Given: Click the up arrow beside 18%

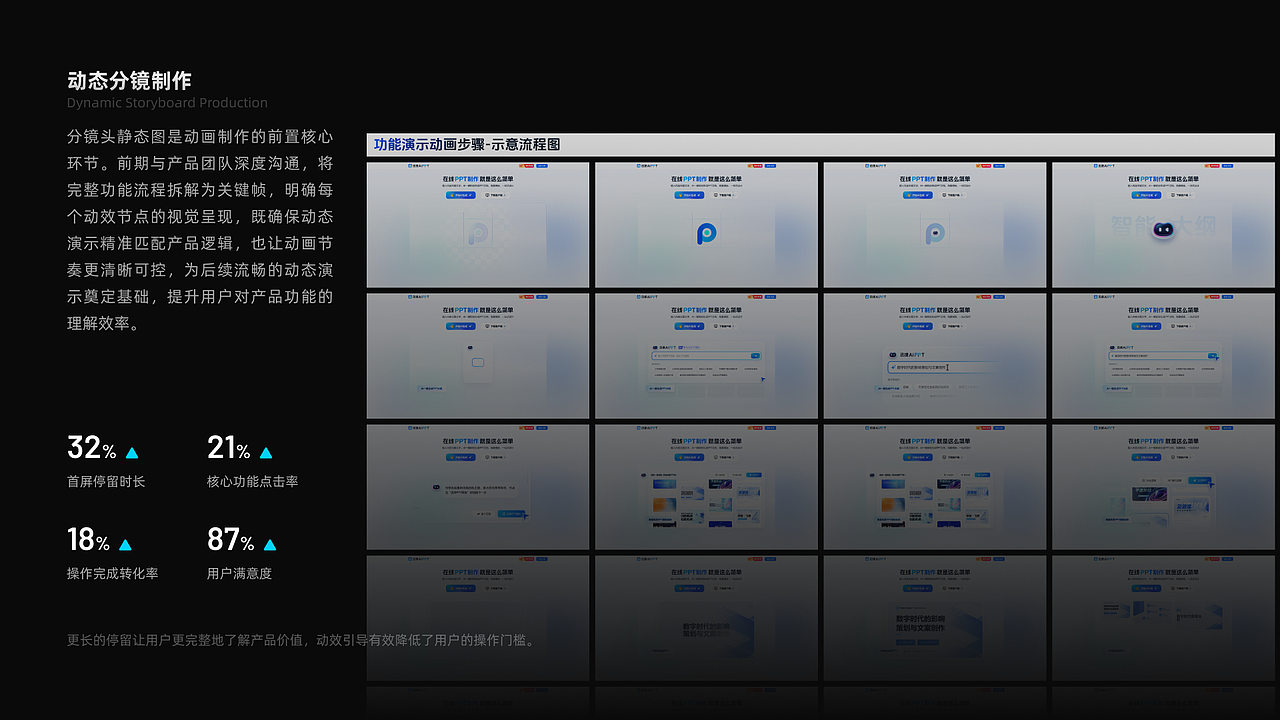Looking at the screenshot, I should pyautogui.click(x=125, y=545).
